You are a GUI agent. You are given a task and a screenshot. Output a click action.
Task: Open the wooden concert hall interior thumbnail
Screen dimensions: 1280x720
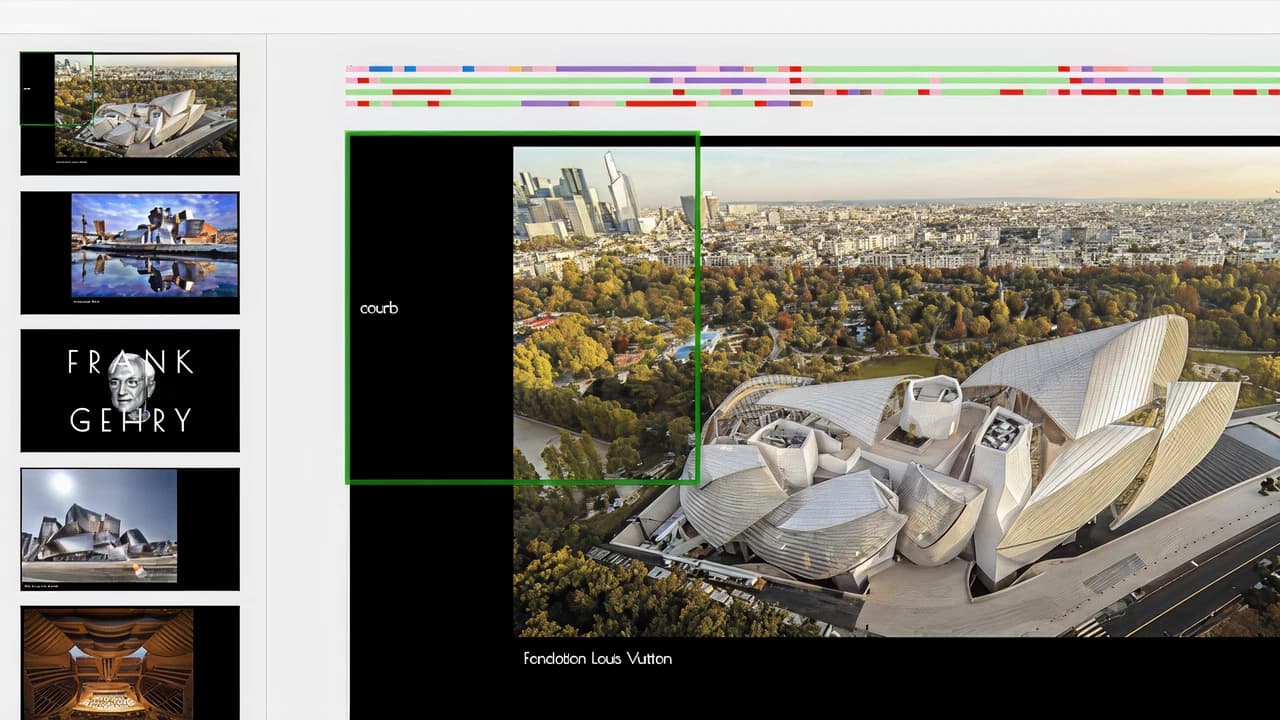tap(108, 660)
